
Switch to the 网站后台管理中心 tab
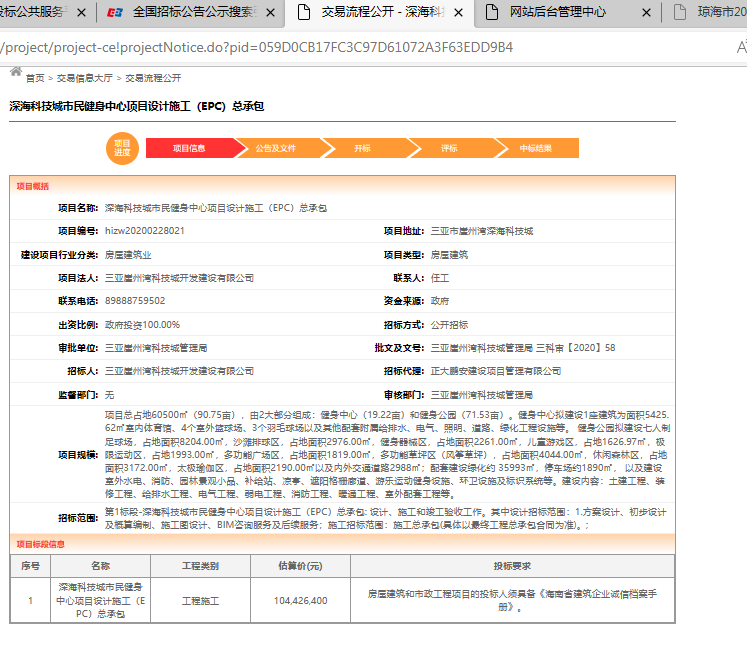pos(570,14)
